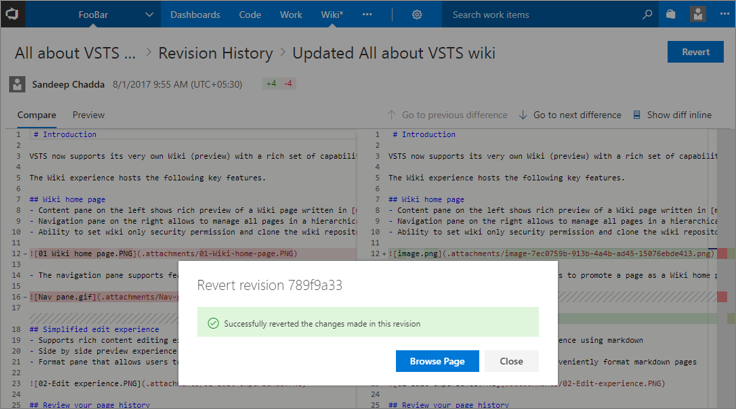The height and width of the screenshot is (409, 736).
Task: Toggle Show diff inline
Action: [672, 115]
